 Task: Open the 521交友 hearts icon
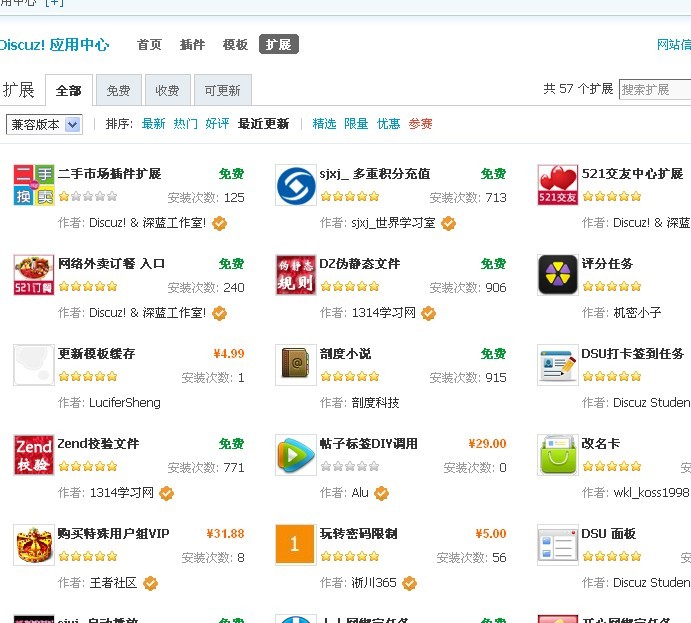click(557, 185)
